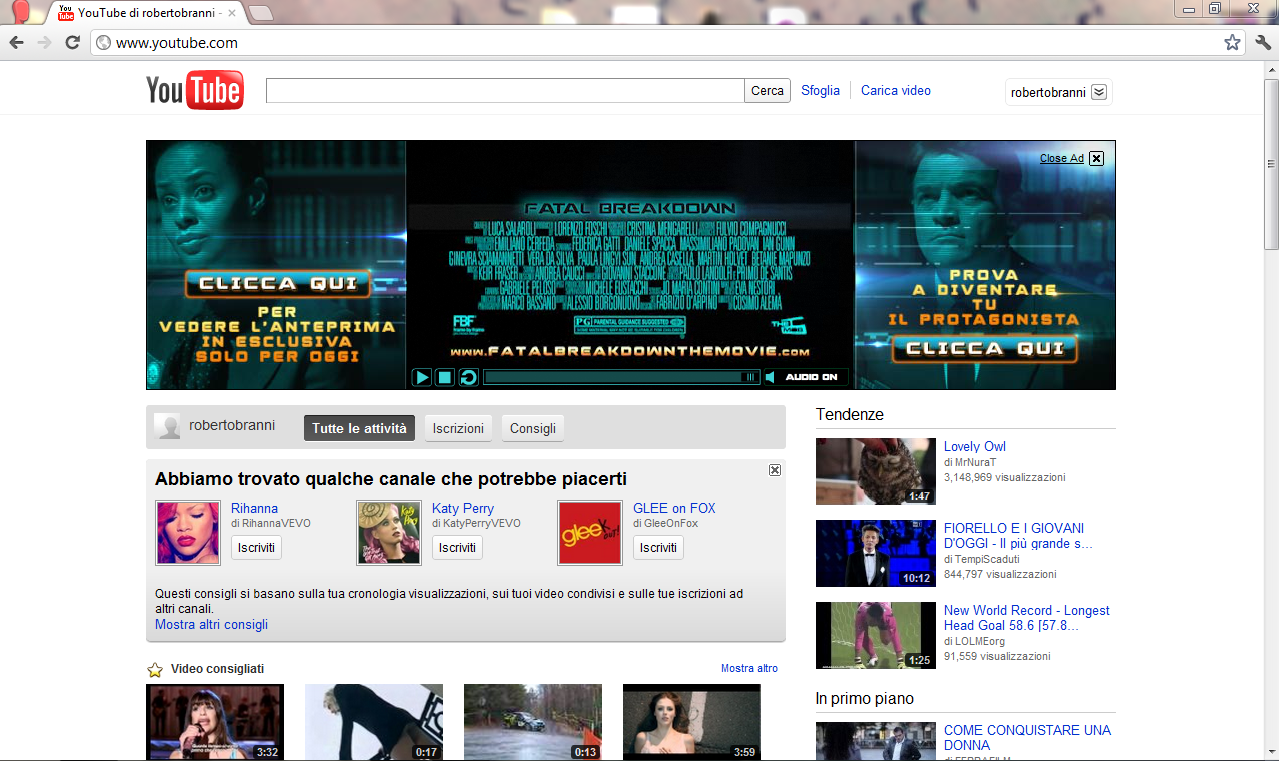Replay the ad video with the loop icon
Image resolution: width=1279 pixels, height=761 pixels.
468,377
